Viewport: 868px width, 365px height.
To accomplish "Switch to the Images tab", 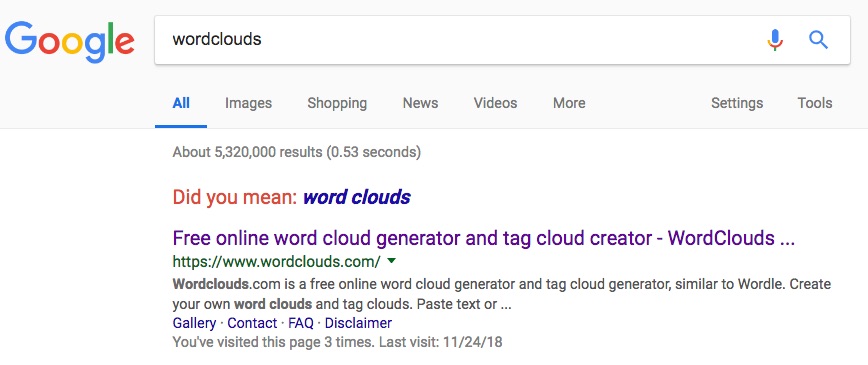I will click(x=249, y=103).
